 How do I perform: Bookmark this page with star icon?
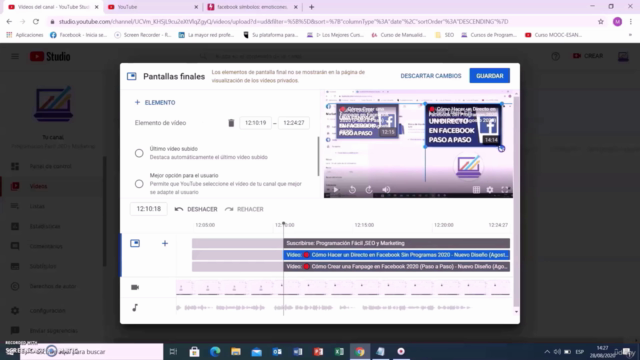[601, 22]
